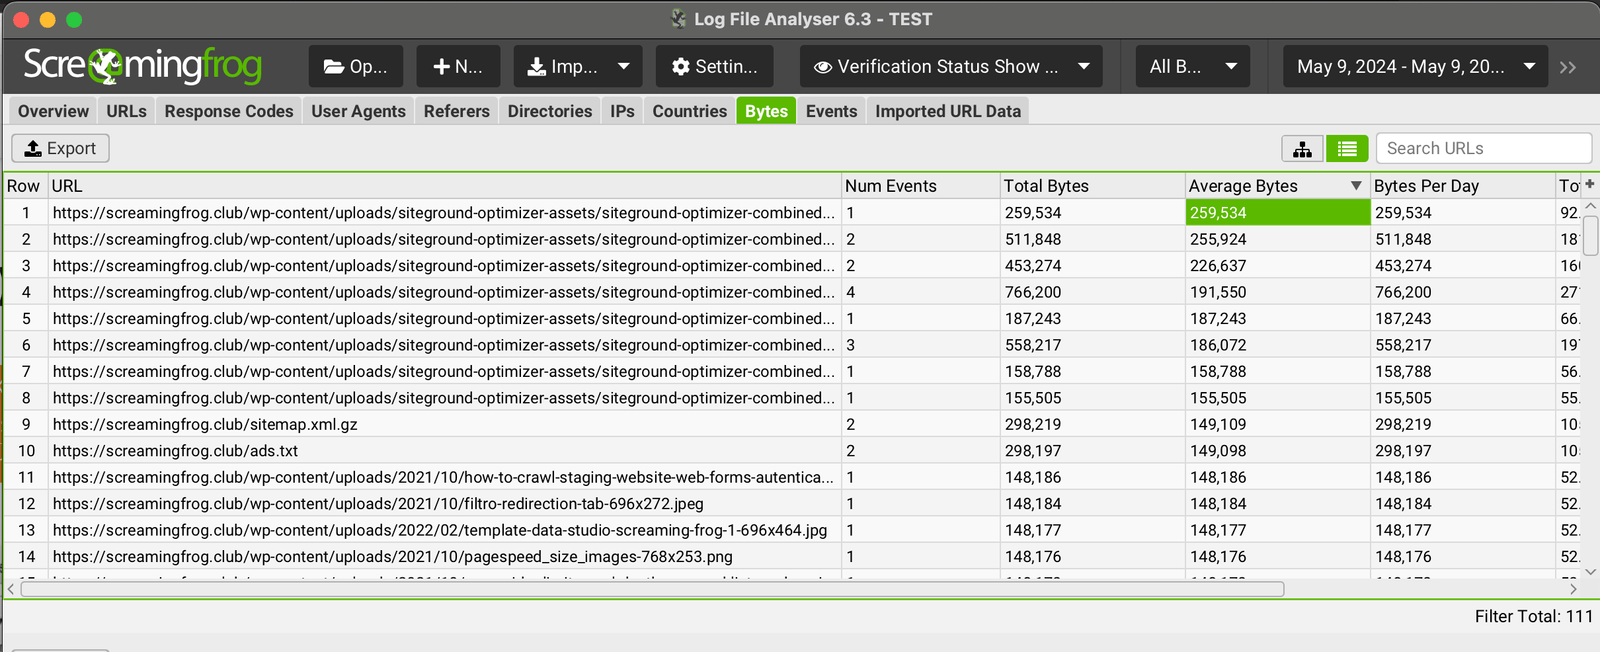Expand the Import dropdown arrow
This screenshot has height=652, width=1600.
click(624, 67)
